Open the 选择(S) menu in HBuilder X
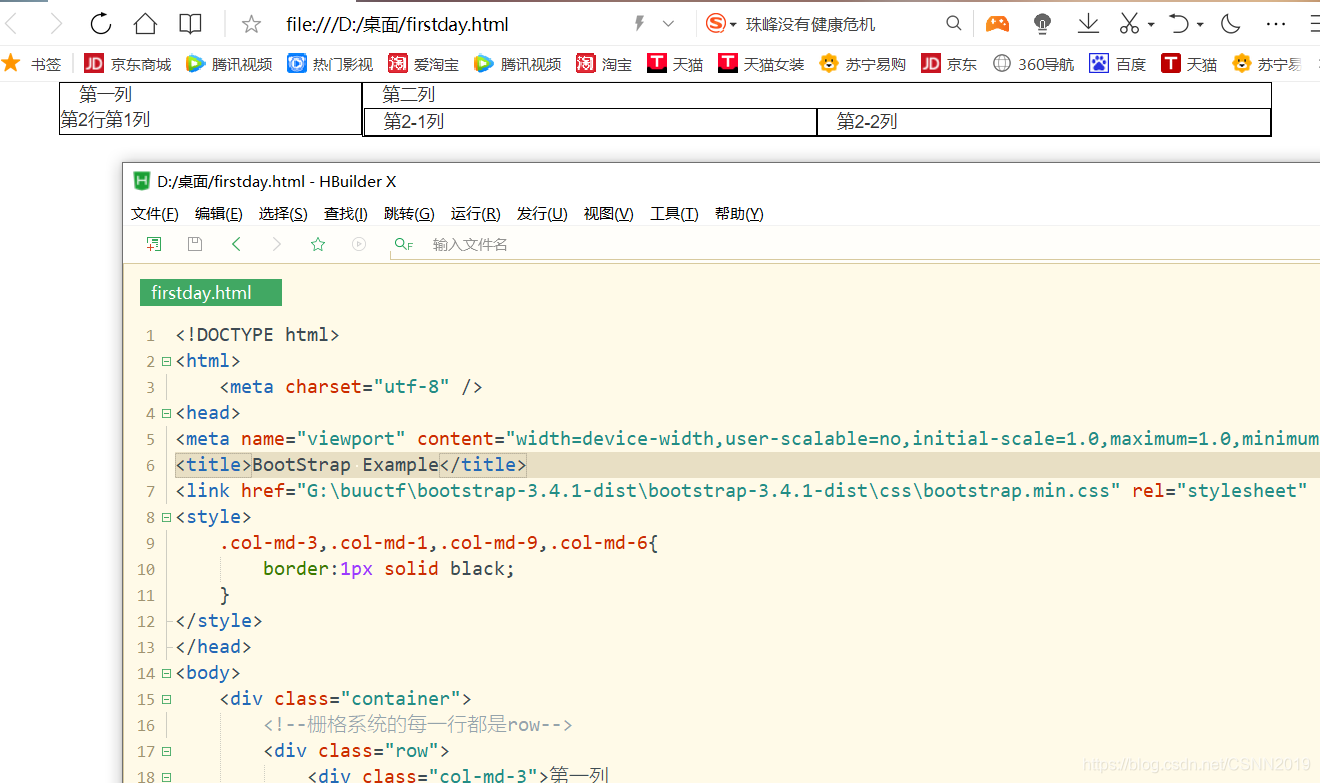Image resolution: width=1320 pixels, height=783 pixels. click(x=283, y=213)
